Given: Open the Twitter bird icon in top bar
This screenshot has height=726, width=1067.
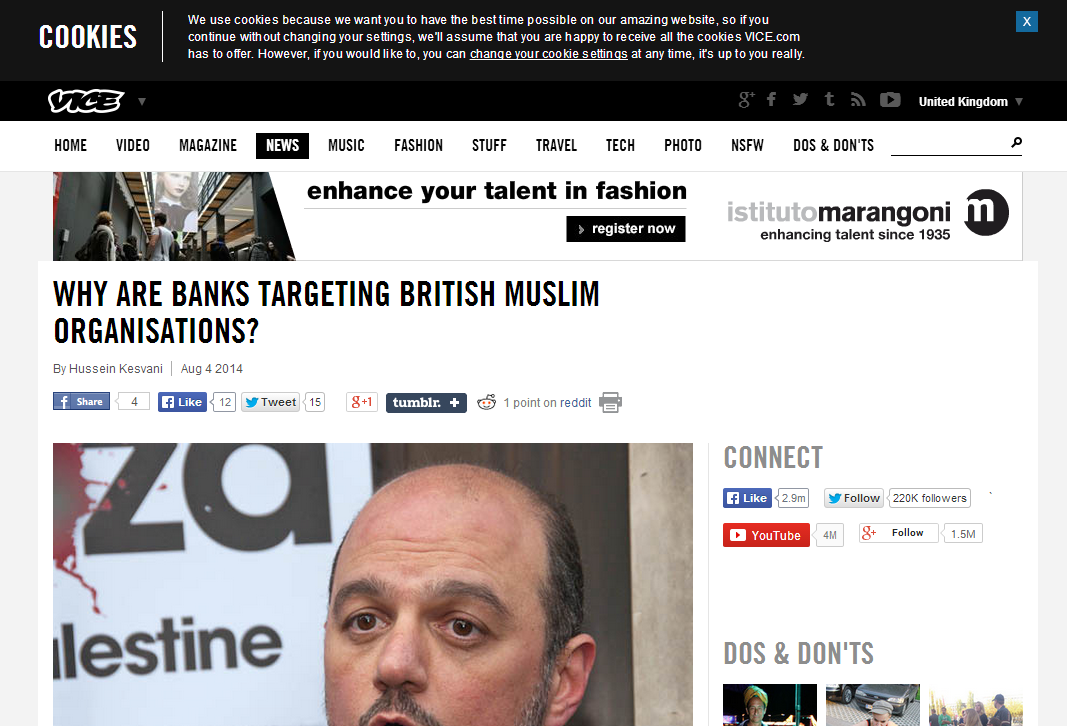Looking at the screenshot, I should pos(800,100).
